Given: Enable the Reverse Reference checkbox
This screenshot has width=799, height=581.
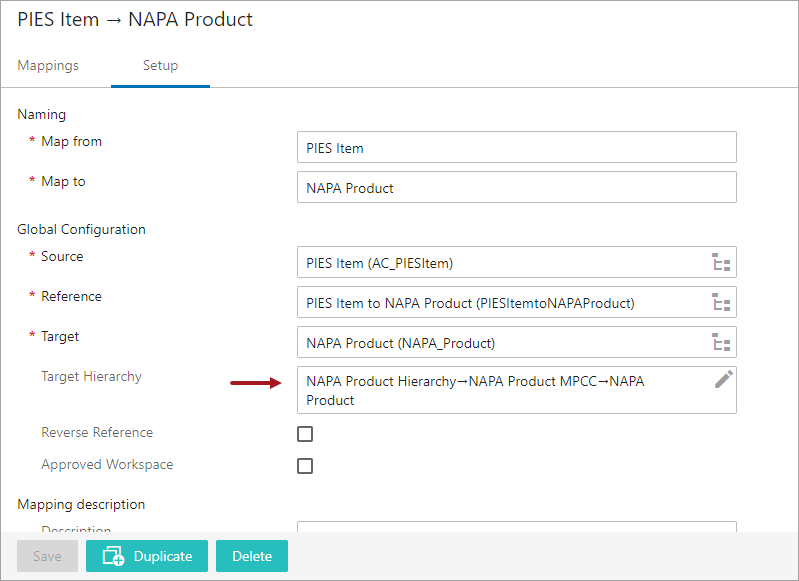Looking at the screenshot, I should (305, 434).
